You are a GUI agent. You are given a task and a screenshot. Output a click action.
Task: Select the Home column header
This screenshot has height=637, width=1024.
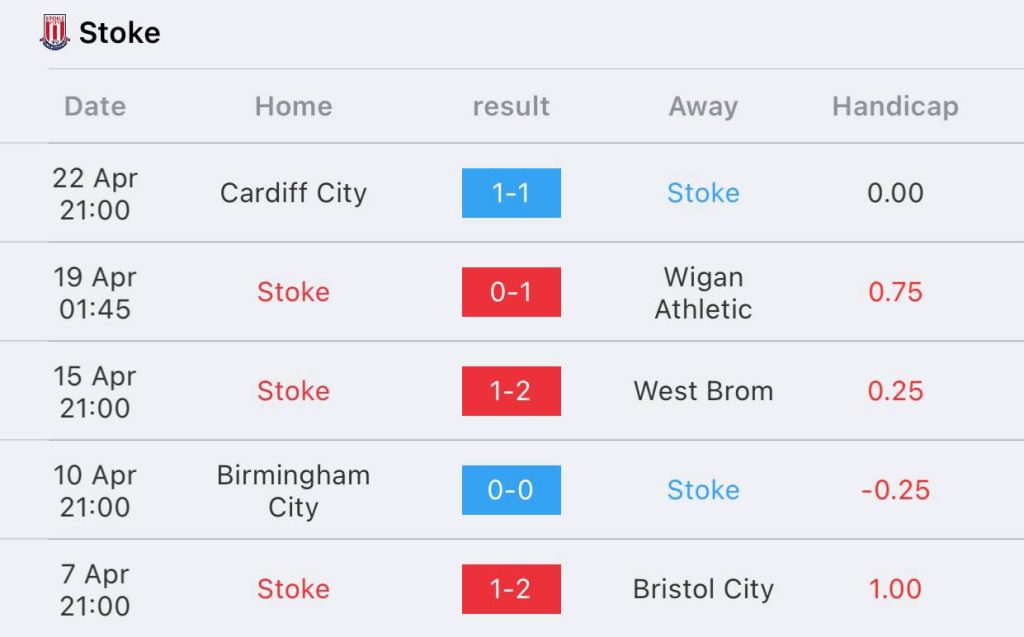tap(293, 106)
